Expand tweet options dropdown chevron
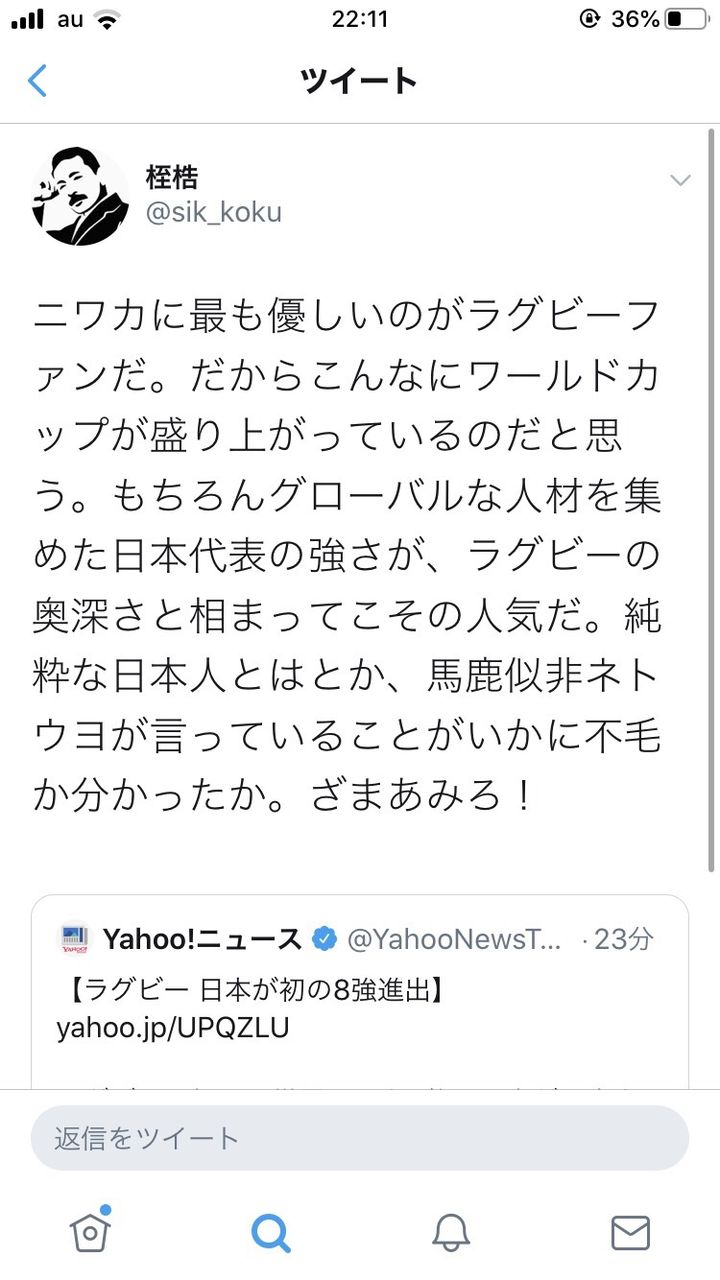This screenshot has width=720, height=1280. [680, 181]
